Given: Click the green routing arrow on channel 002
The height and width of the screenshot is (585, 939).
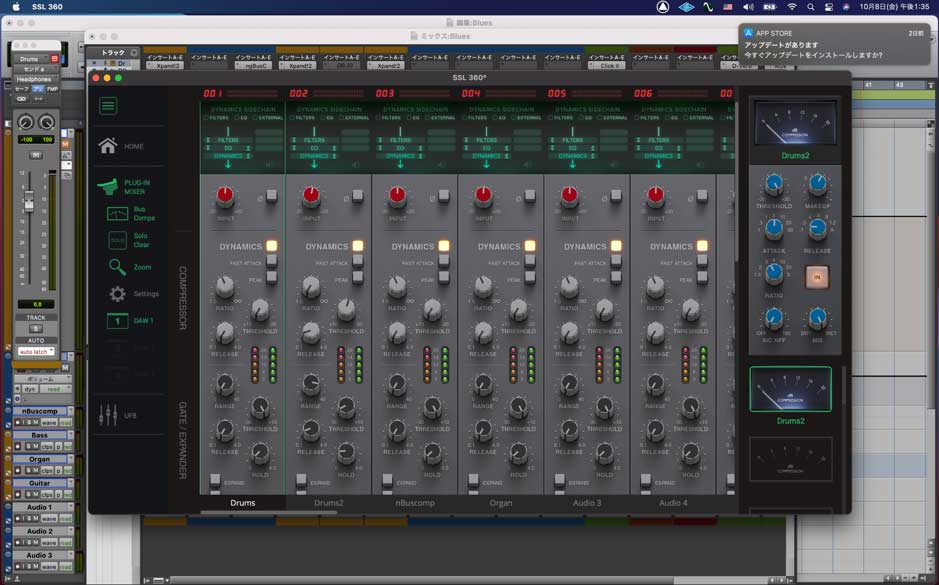Looking at the screenshot, I should point(314,163).
